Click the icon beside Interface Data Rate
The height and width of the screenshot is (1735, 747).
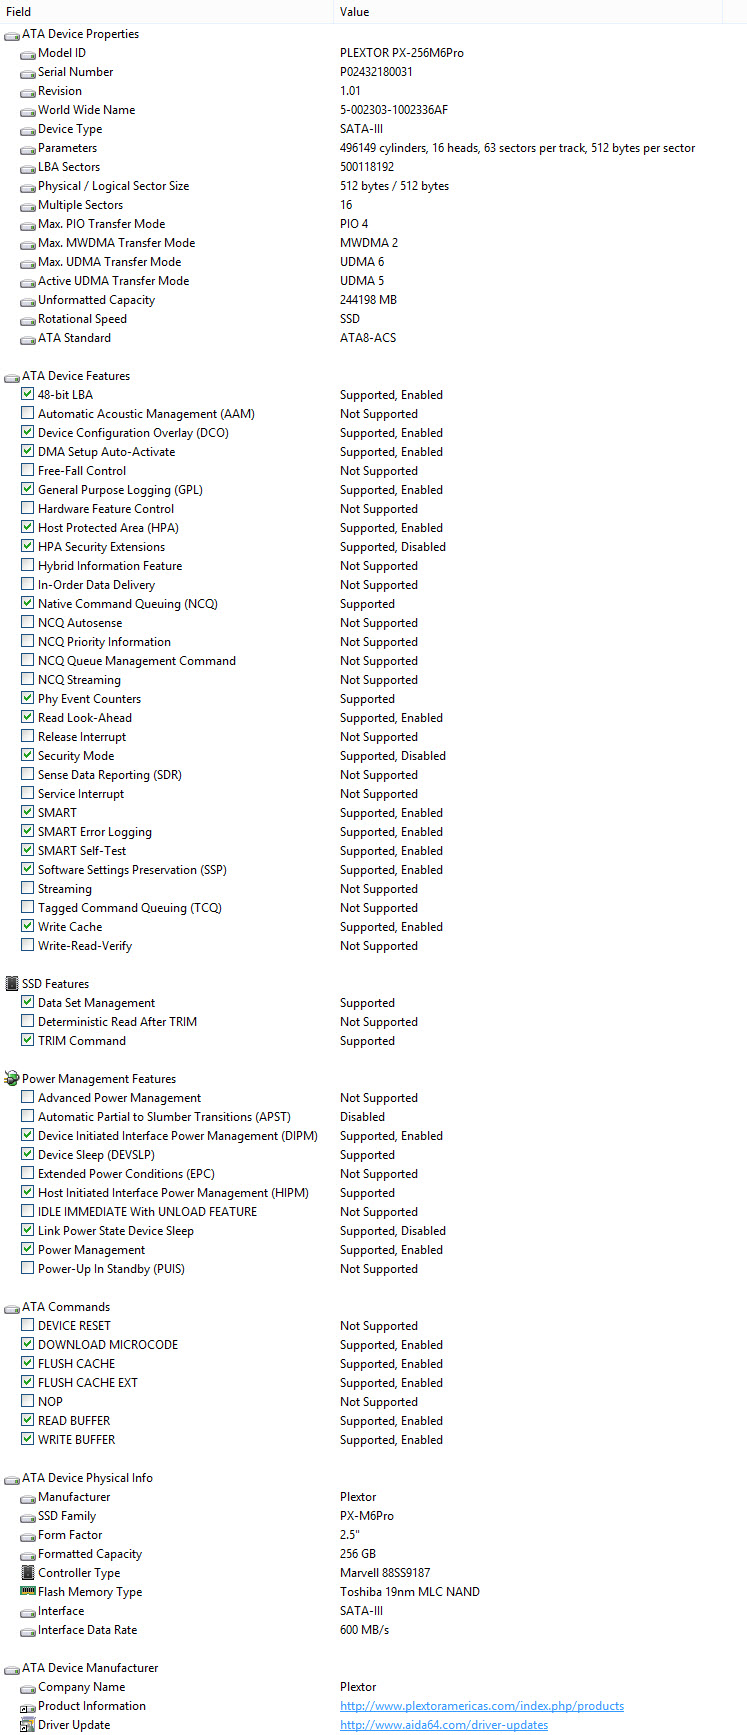coord(28,1631)
